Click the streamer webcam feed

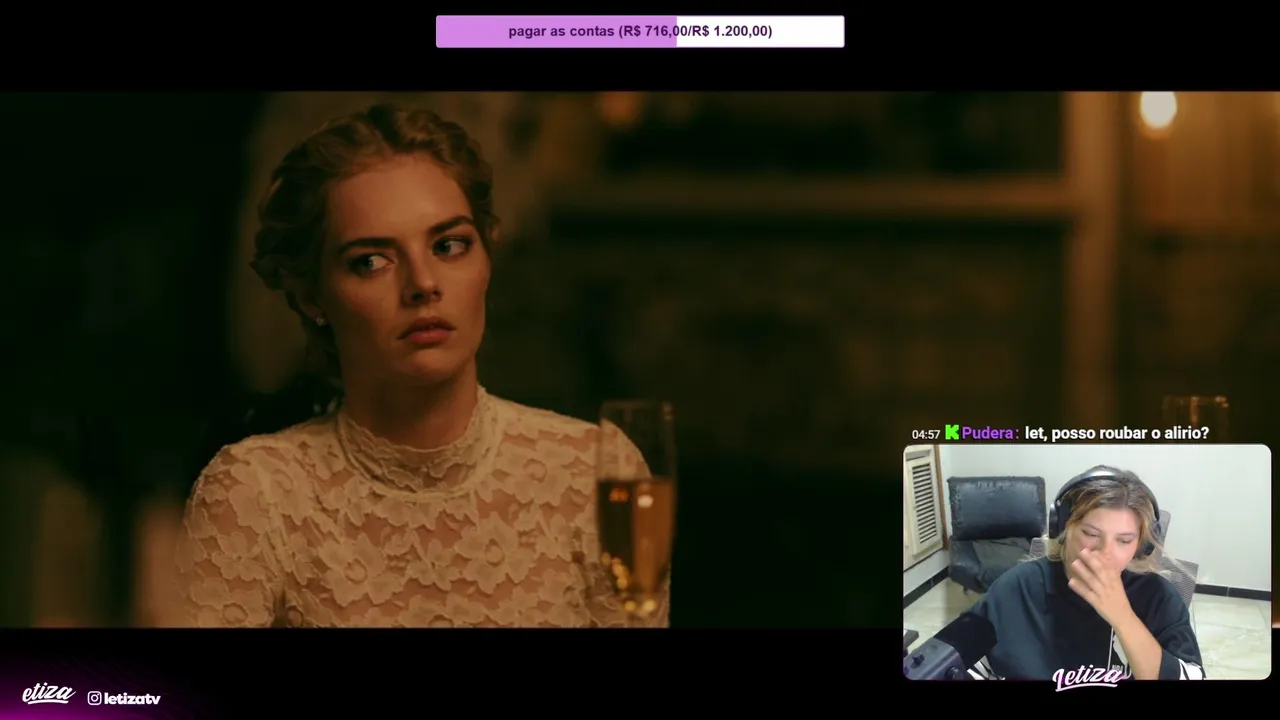[1087, 562]
